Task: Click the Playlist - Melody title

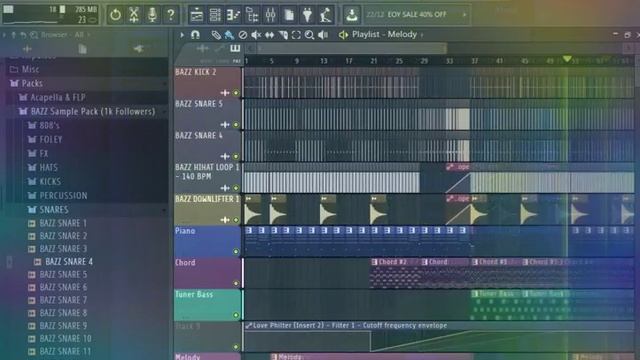Action: coord(384,35)
